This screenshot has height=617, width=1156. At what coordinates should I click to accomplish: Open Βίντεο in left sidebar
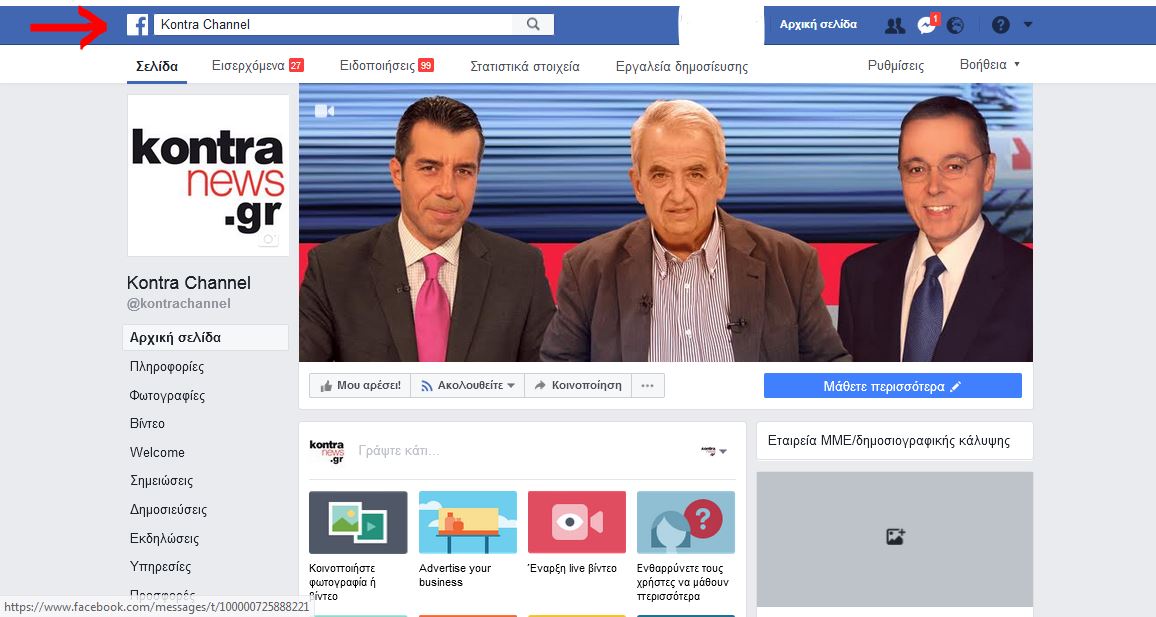click(147, 423)
